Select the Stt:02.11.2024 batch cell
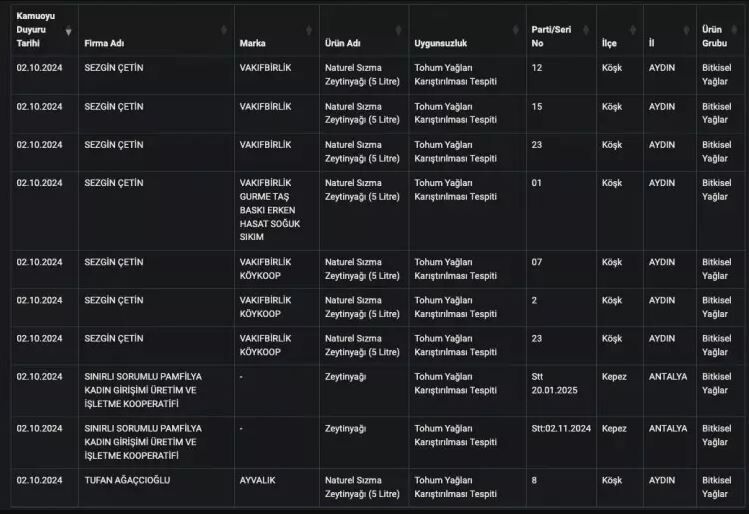Viewport: 749px width, 514px height. [x=561, y=429]
